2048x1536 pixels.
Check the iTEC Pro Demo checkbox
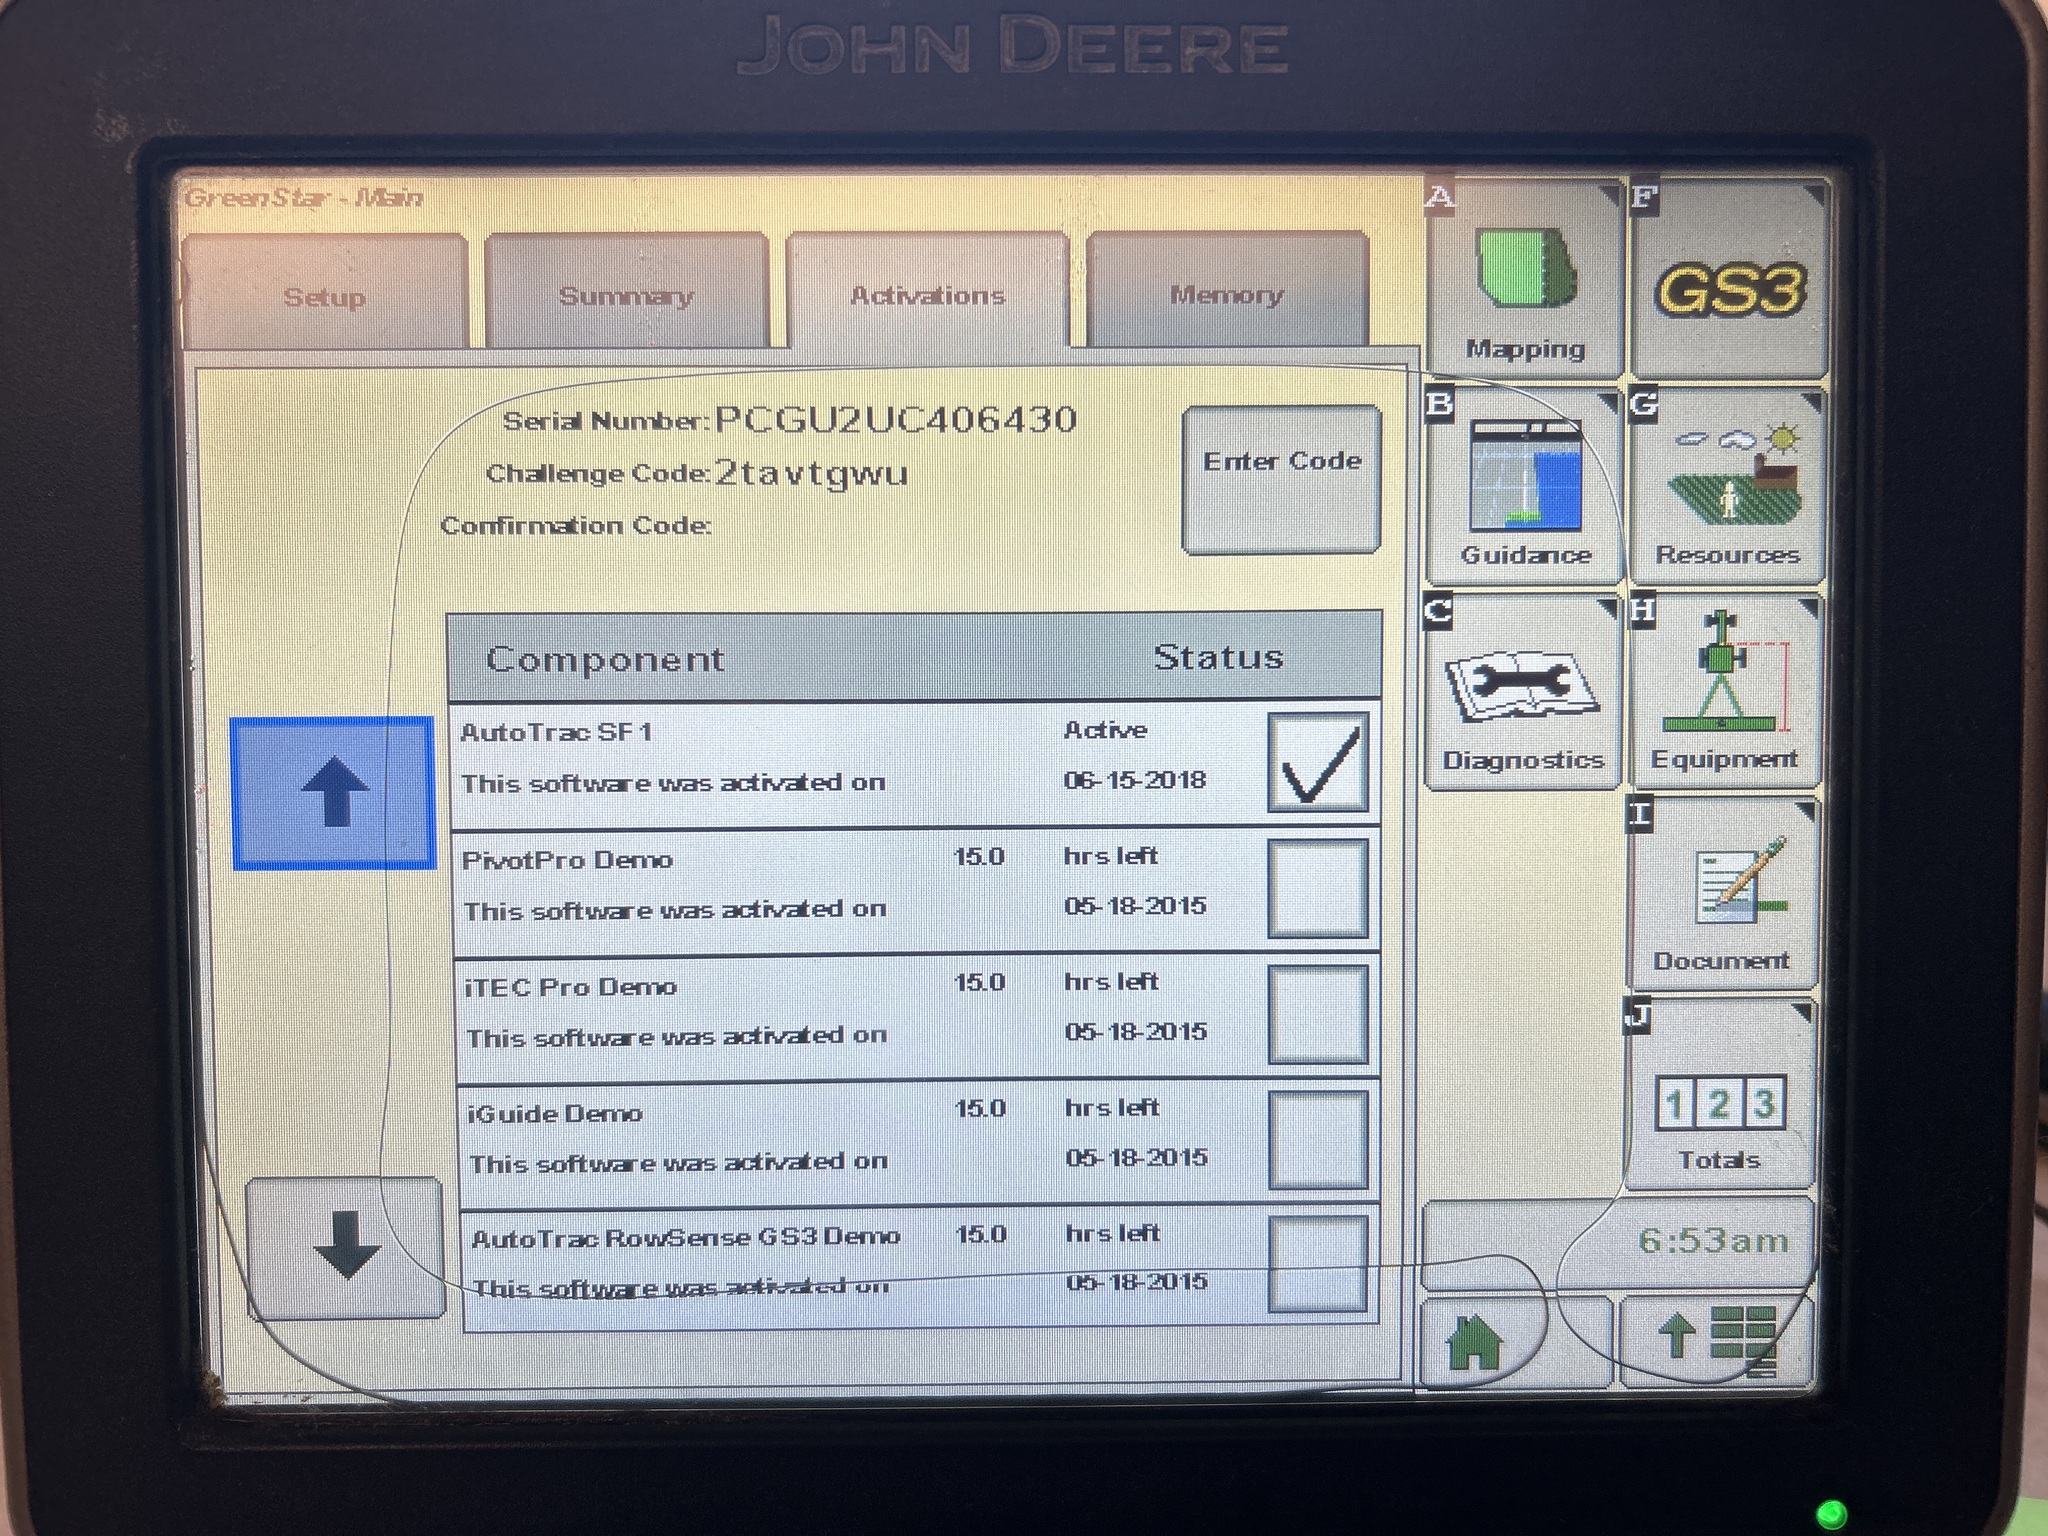[x=1317, y=1014]
